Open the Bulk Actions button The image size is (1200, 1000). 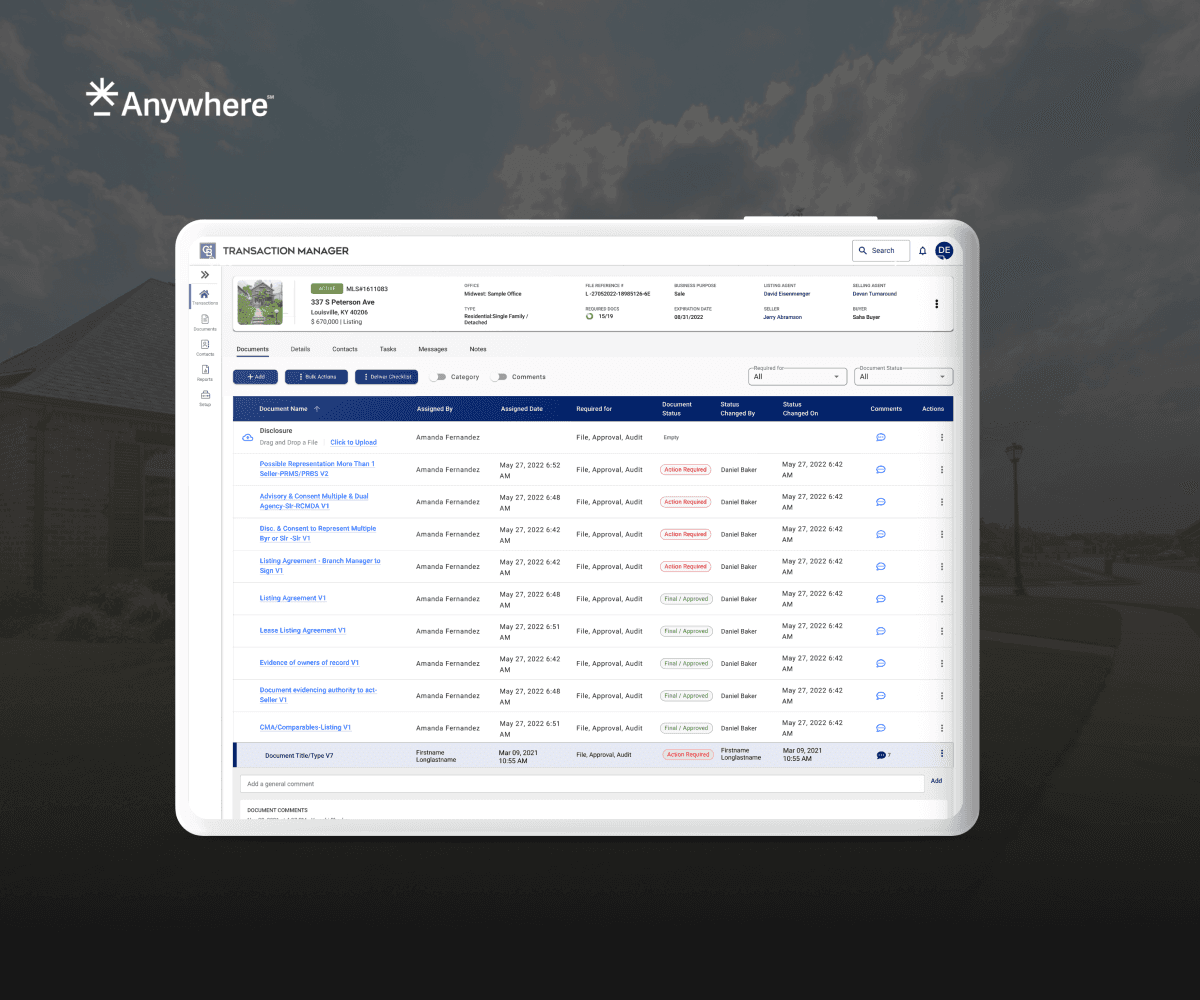[x=317, y=377]
